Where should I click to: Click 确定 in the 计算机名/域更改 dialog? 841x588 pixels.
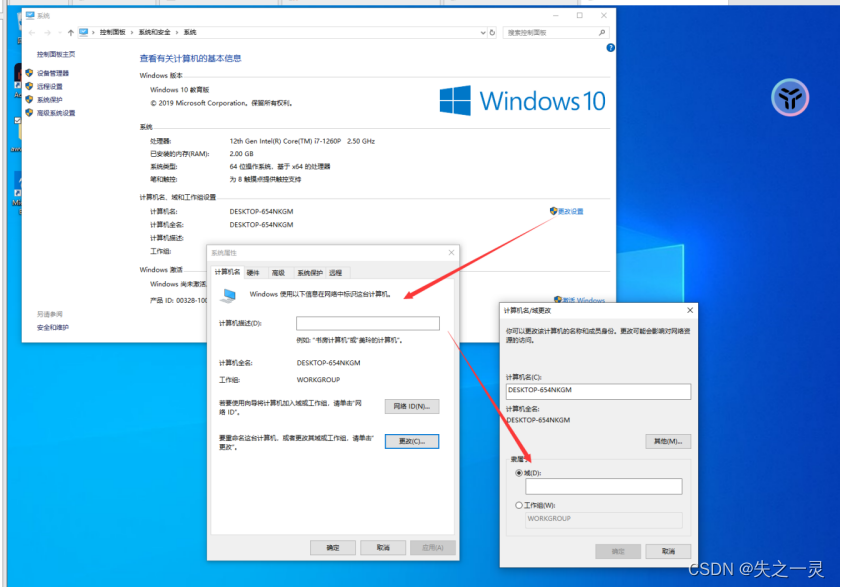click(618, 552)
